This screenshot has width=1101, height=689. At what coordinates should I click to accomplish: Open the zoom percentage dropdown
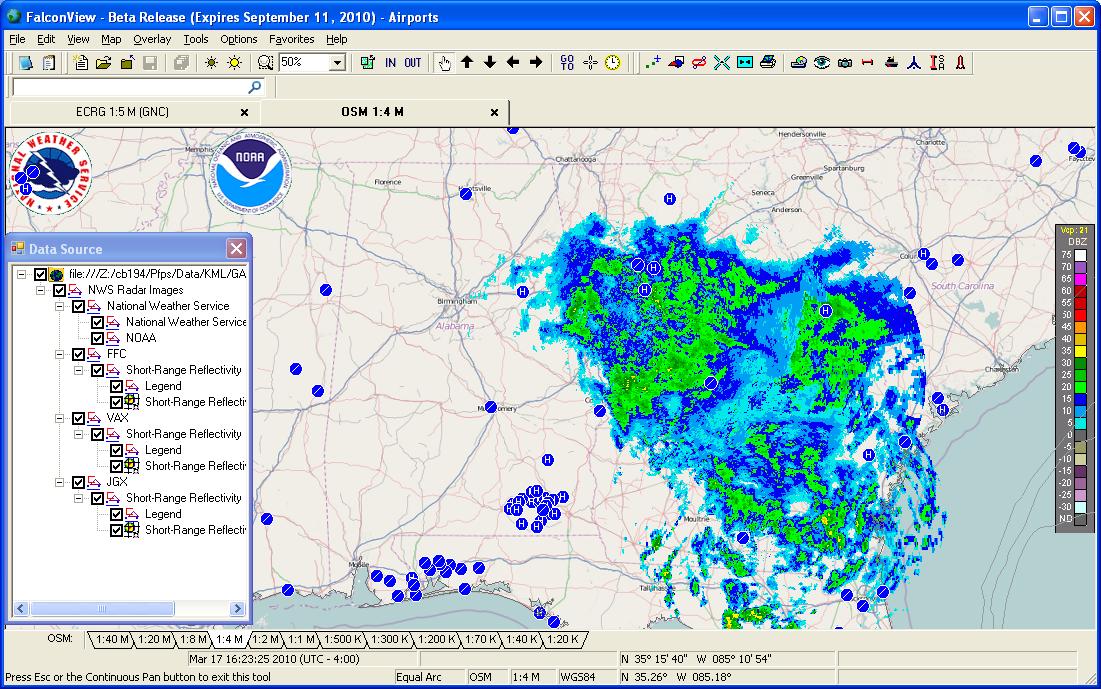[336, 62]
